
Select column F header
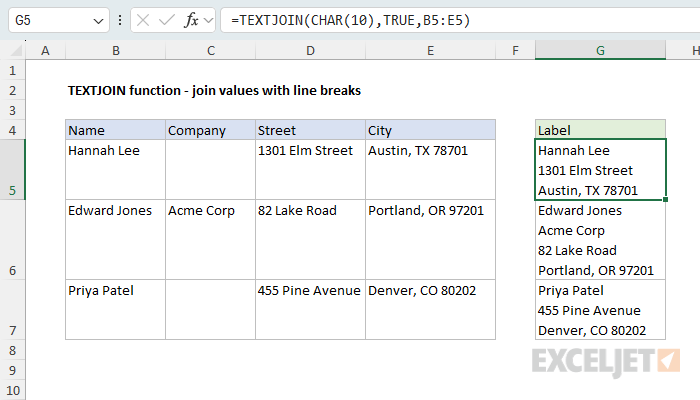pos(516,50)
